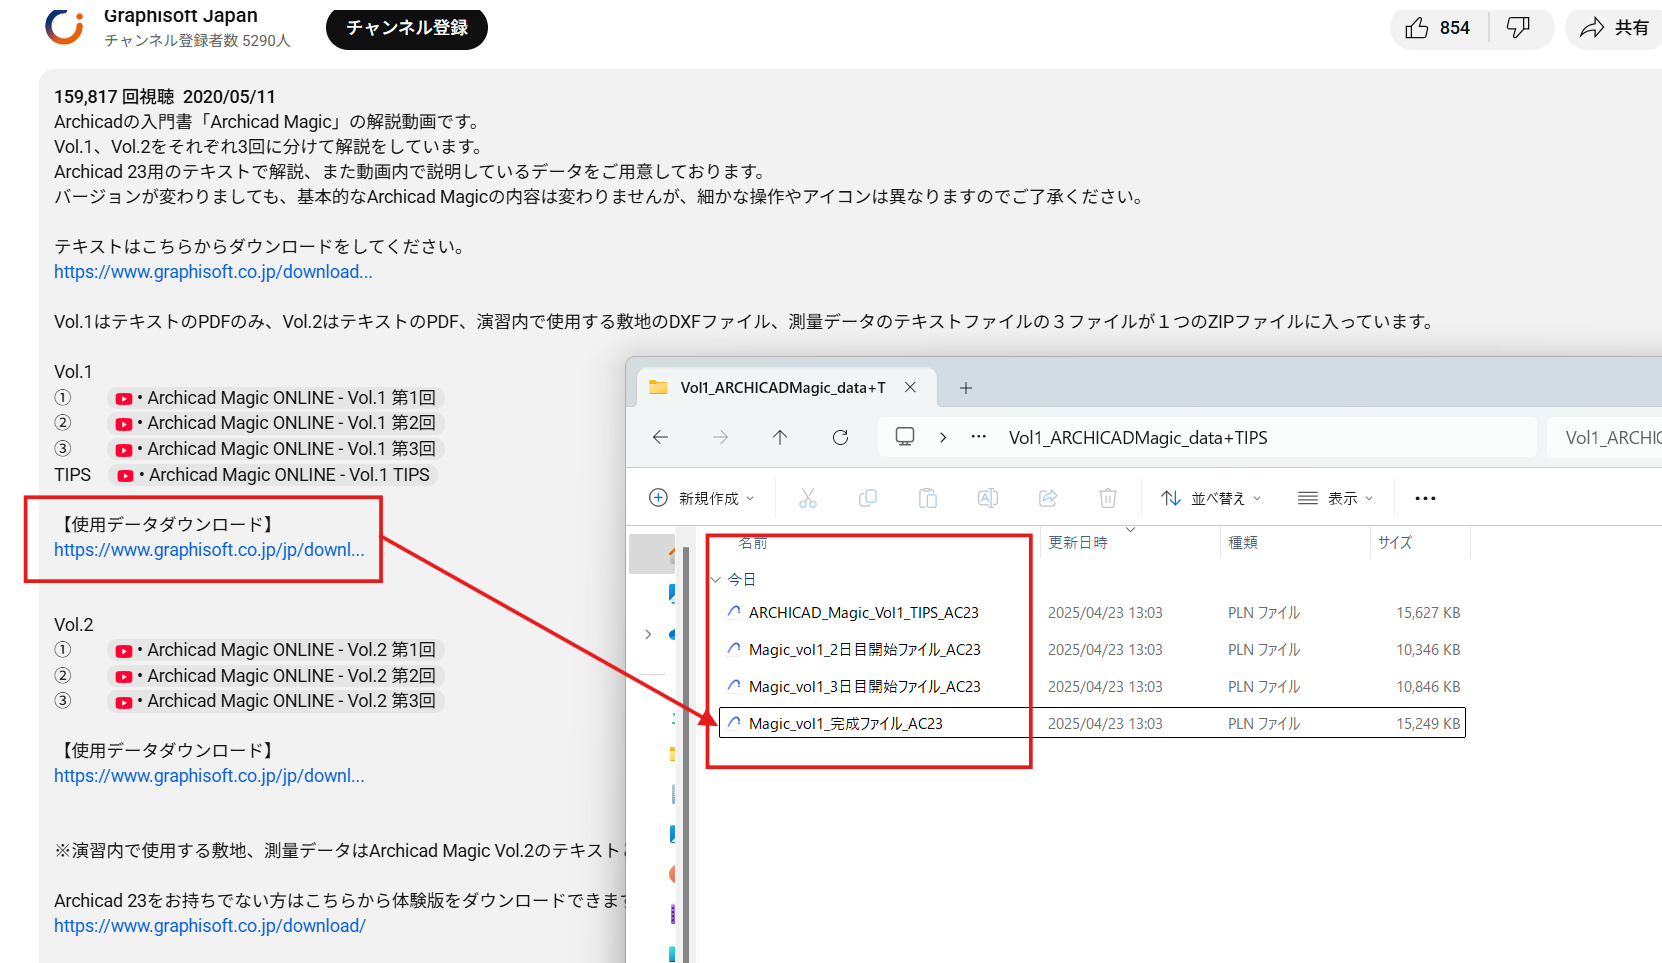The image size is (1662, 963).
Task: Add a new Explorer tab
Action: [x=966, y=388]
